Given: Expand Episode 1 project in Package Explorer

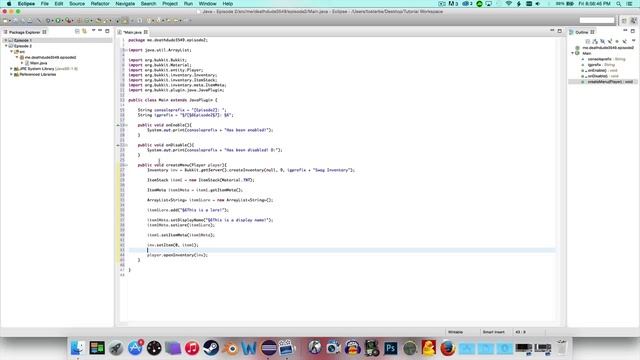Looking at the screenshot, I should 6,40.
